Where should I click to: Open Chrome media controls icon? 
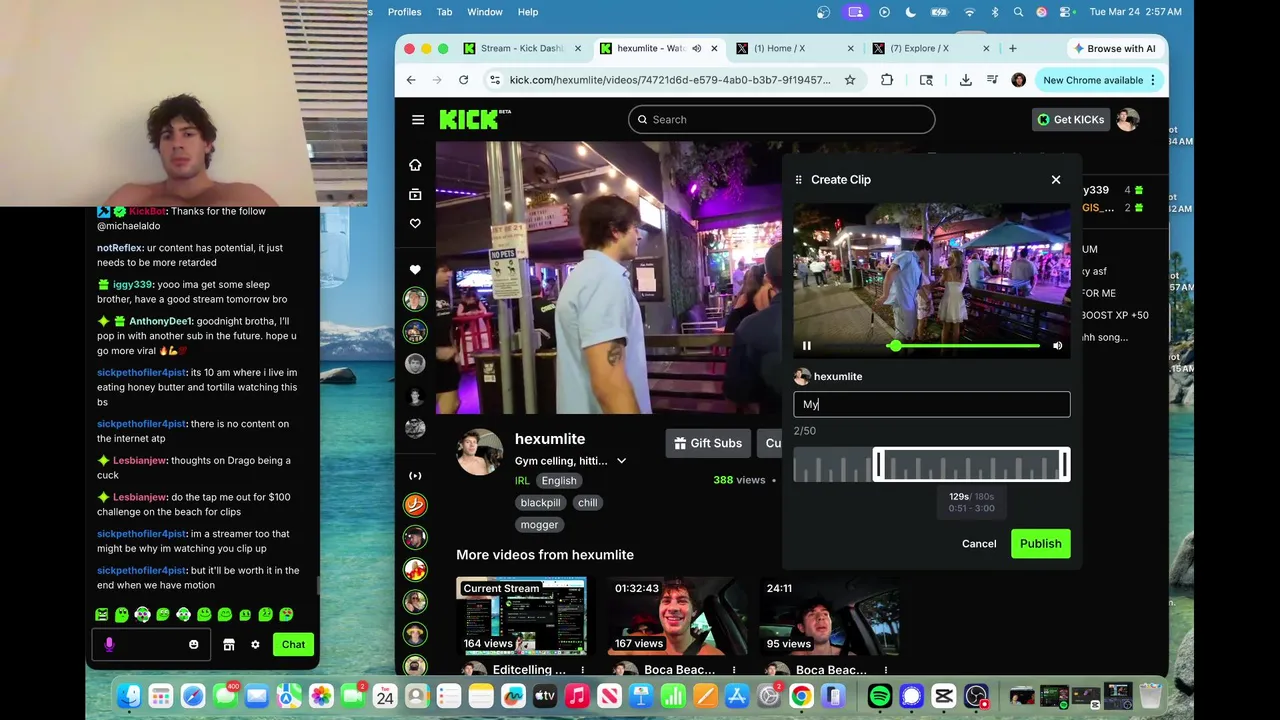(x=992, y=80)
